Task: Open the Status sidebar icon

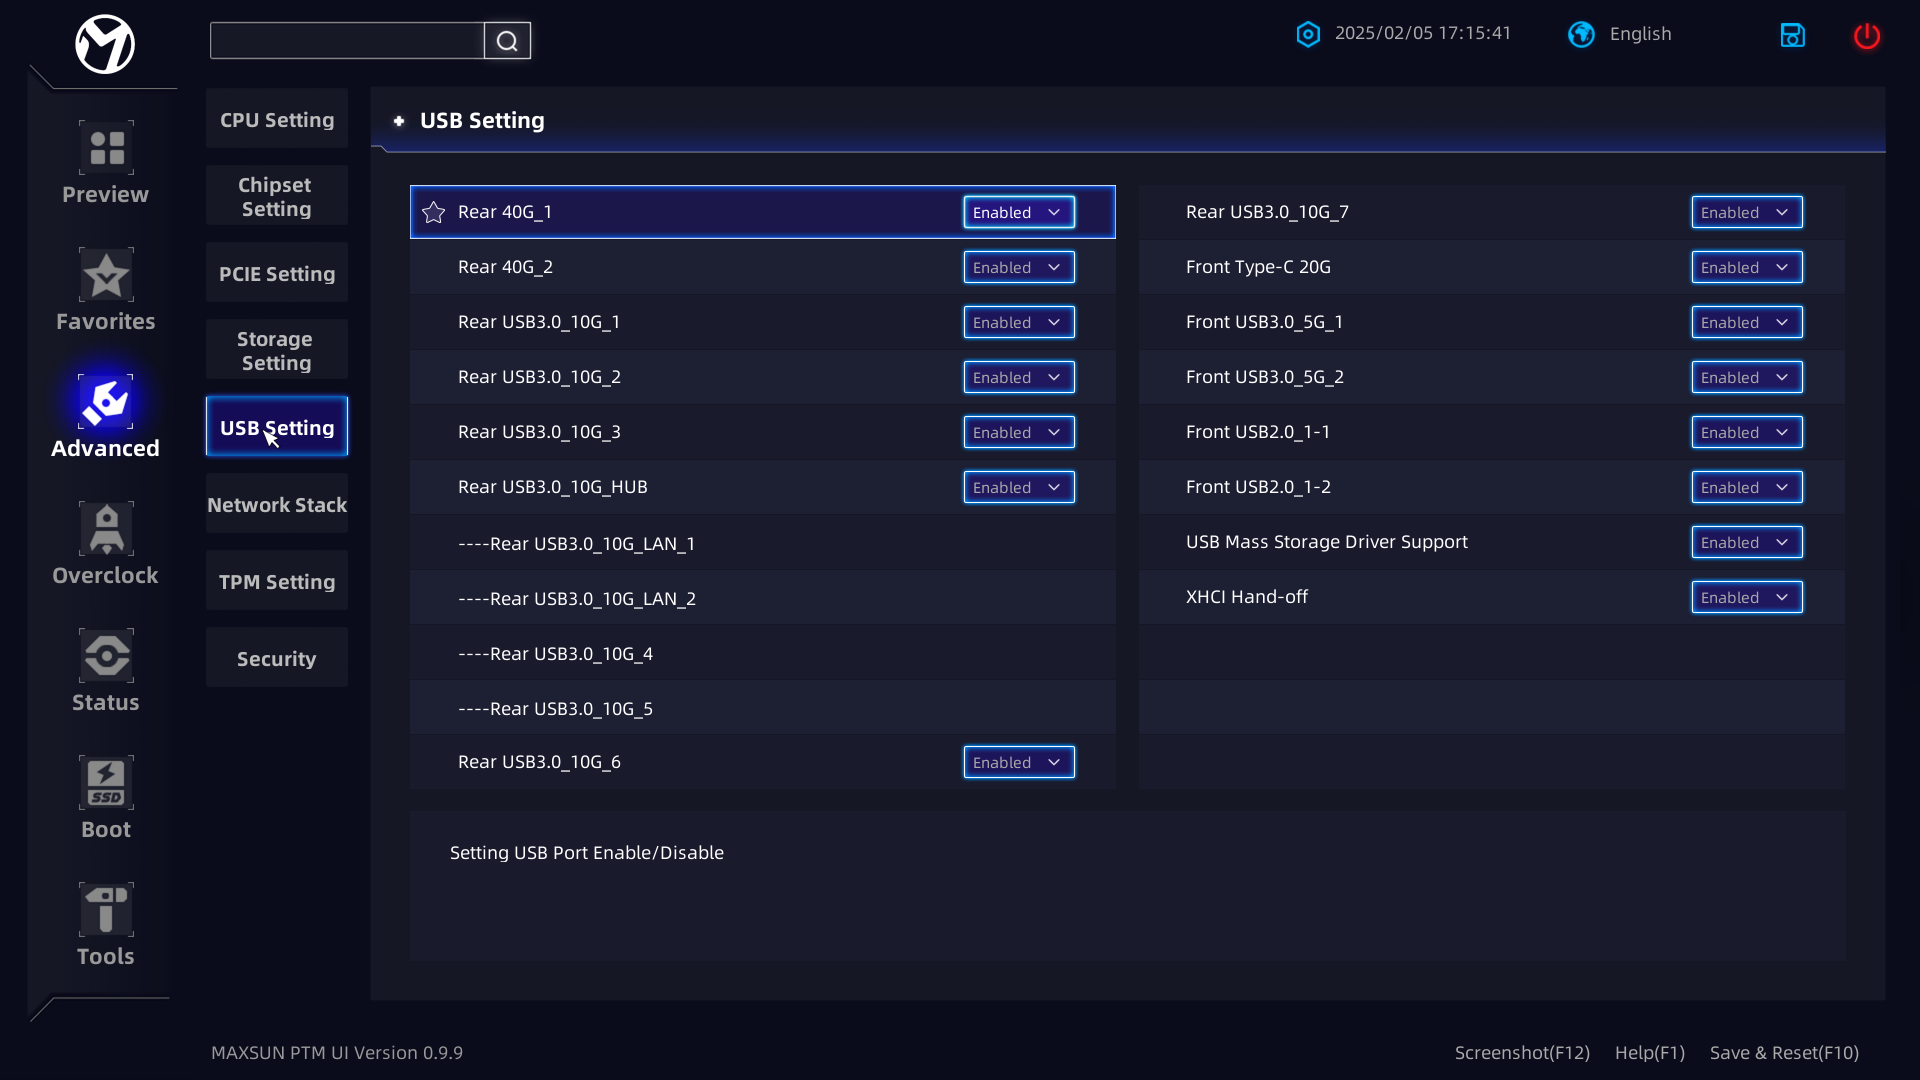Action: point(106,656)
